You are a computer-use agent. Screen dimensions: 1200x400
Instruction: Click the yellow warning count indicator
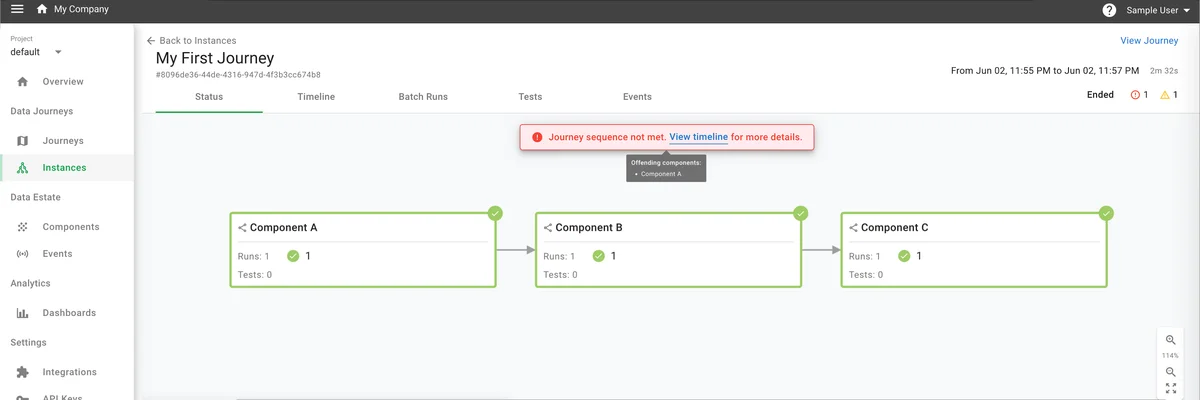1168,95
